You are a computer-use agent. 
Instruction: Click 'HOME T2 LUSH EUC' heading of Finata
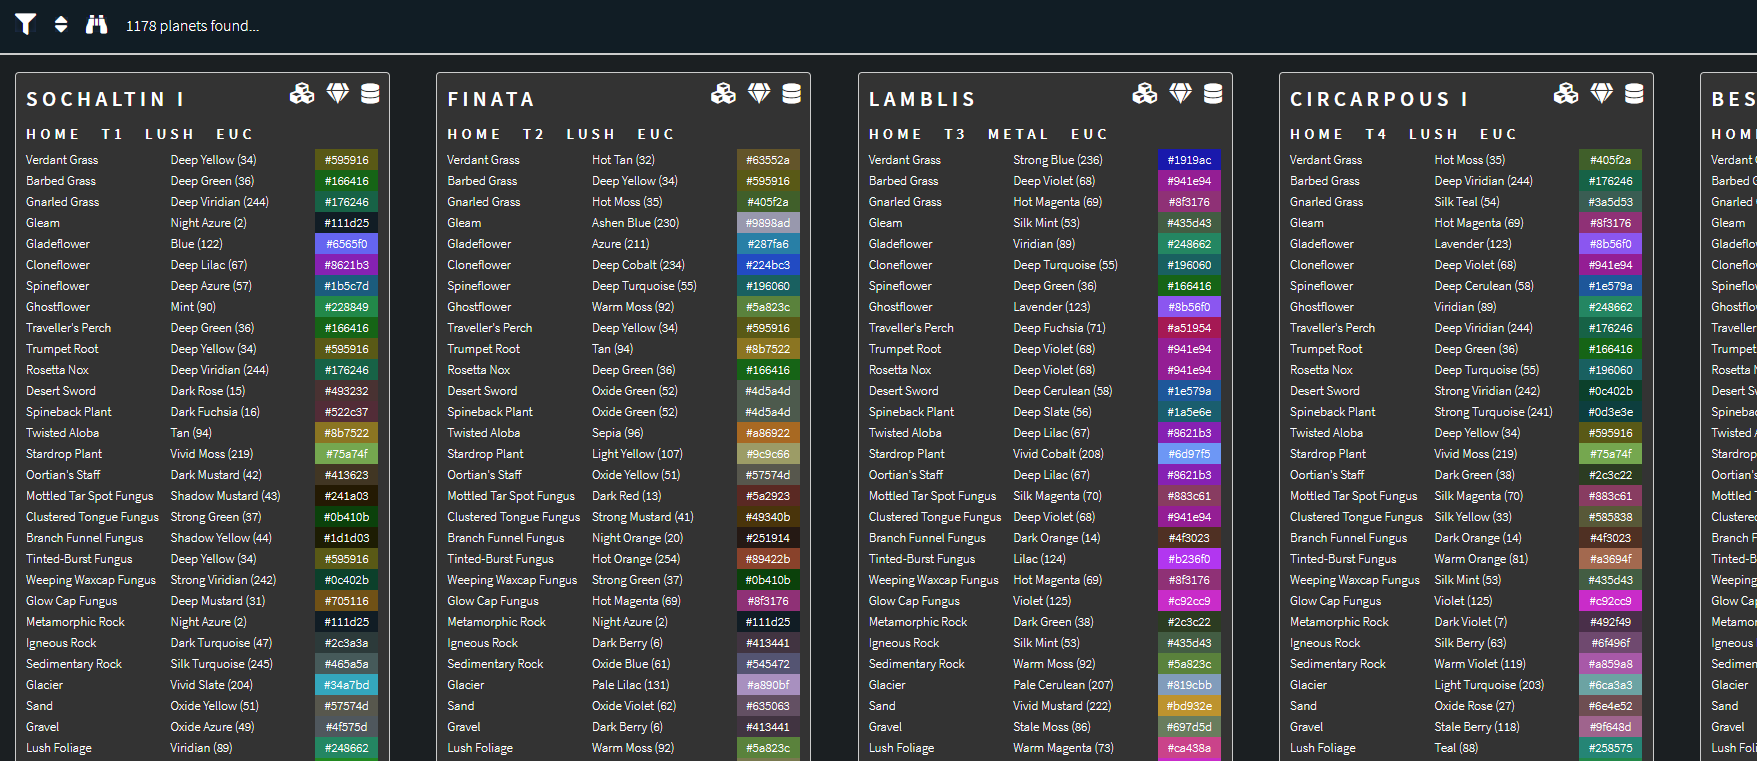pyautogui.click(x=561, y=134)
